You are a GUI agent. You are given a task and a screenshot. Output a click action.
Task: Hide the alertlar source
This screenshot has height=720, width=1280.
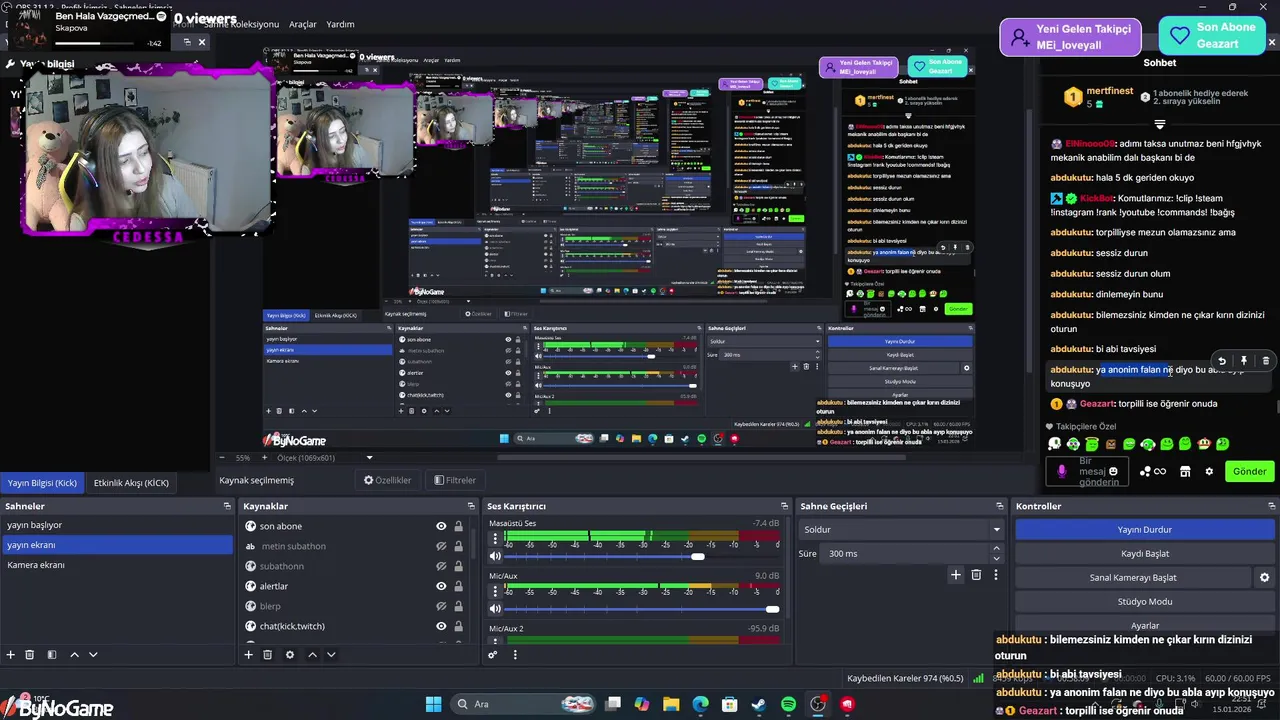441,586
